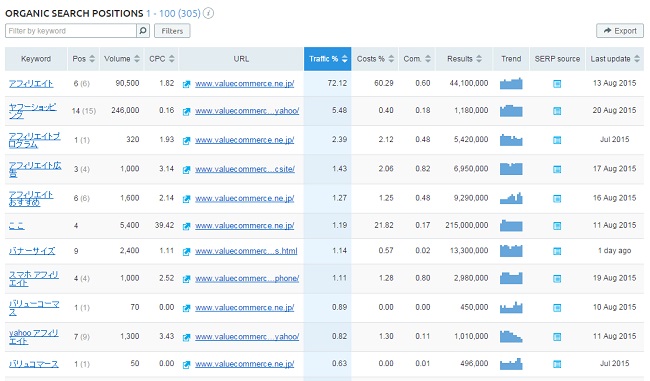
Task: Open keyword link バリュコマース
Action: coord(34,364)
